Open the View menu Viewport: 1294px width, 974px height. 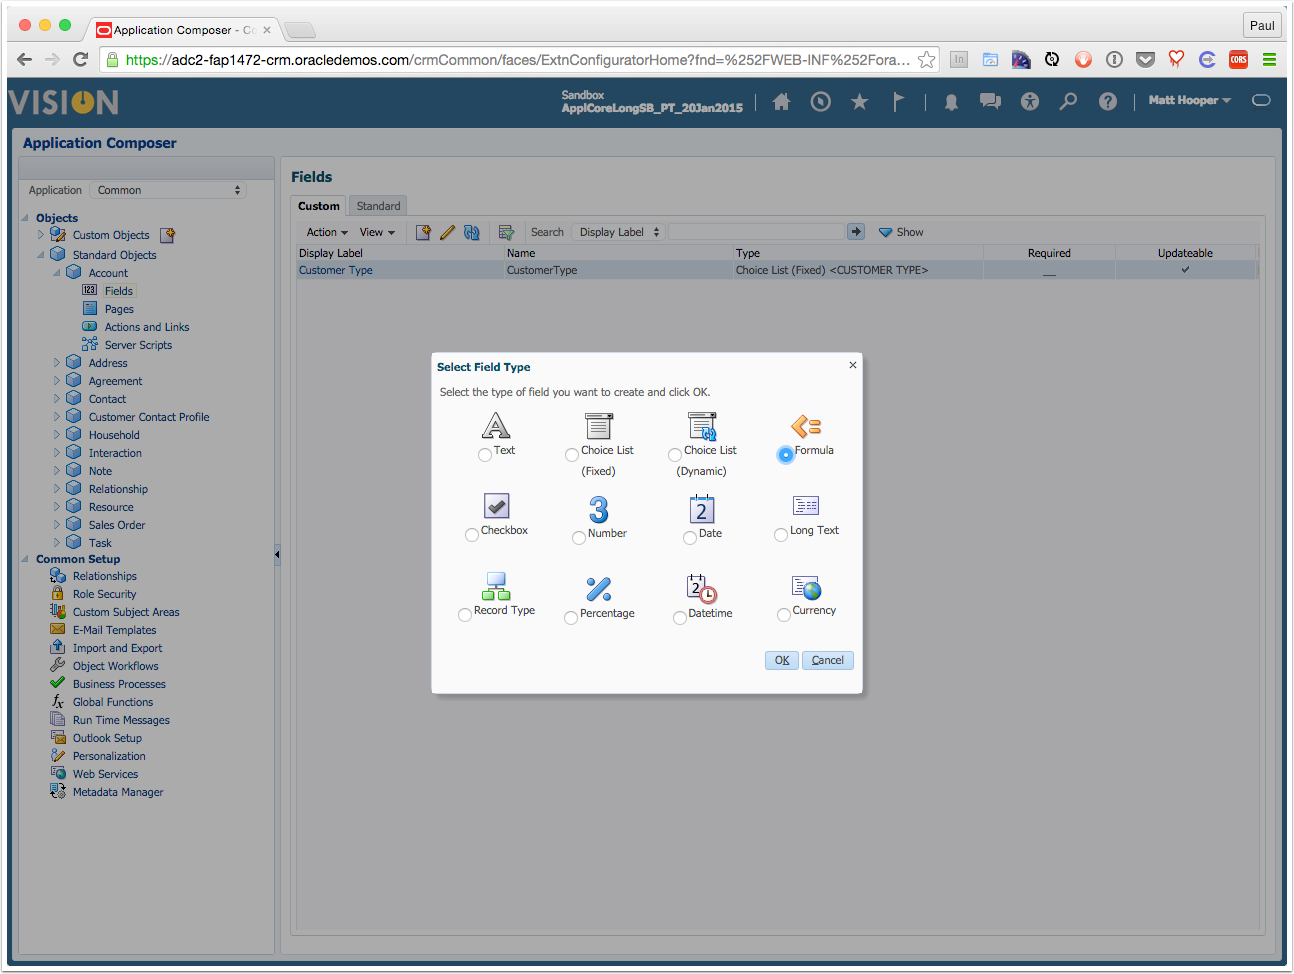(x=377, y=232)
